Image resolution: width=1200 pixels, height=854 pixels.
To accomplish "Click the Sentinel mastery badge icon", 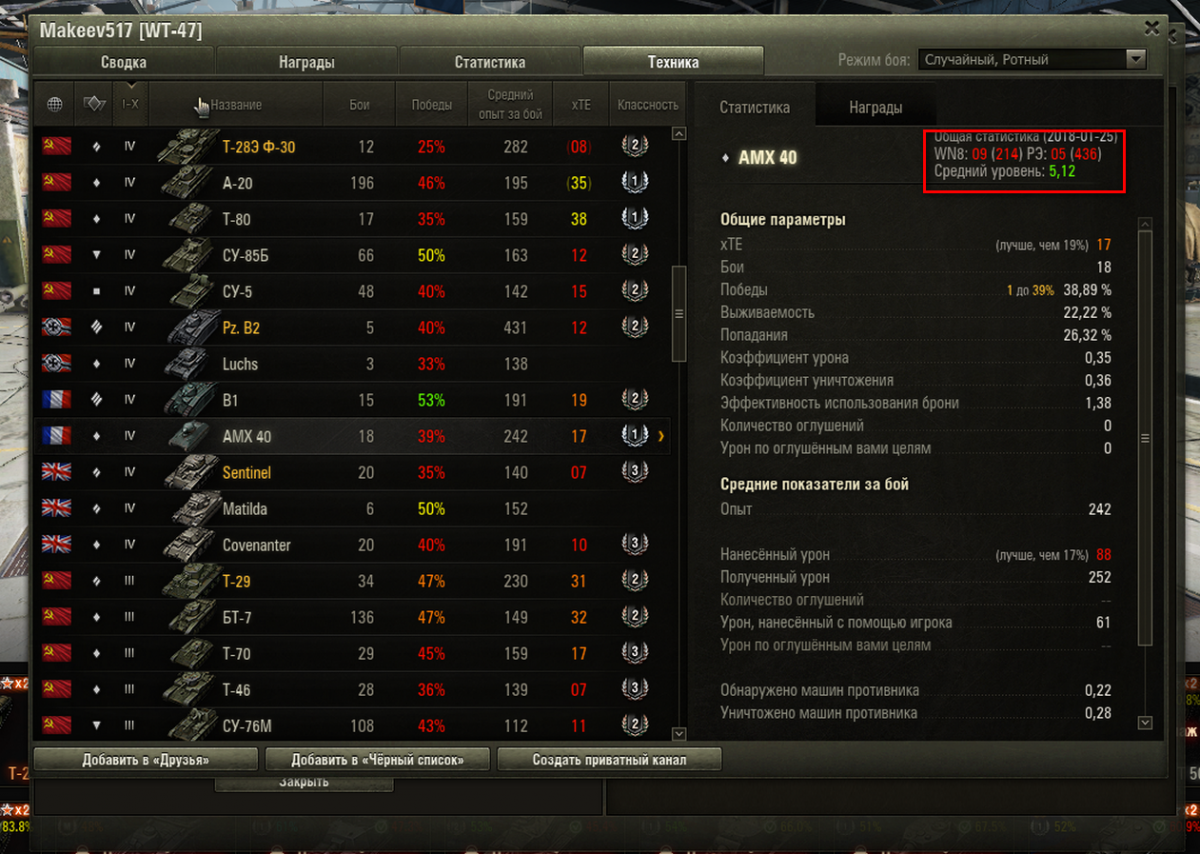I will (633, 472).
